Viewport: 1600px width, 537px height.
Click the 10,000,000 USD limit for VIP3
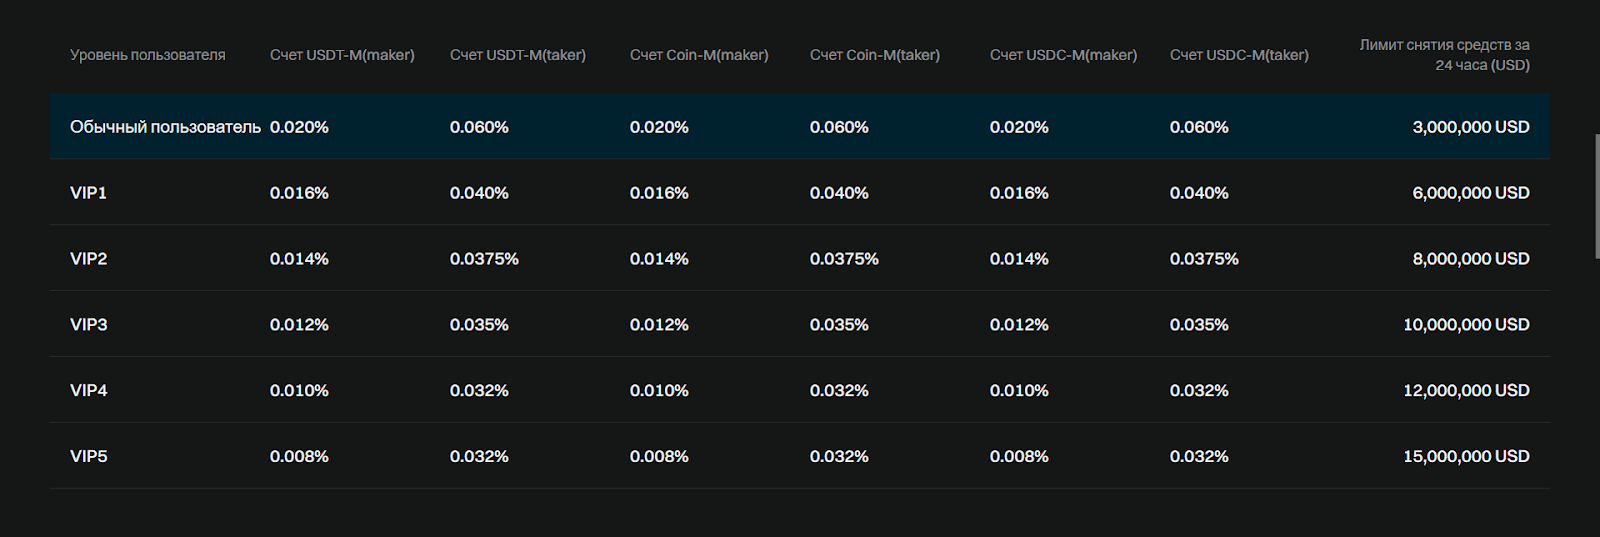(x=1466, y=325)
